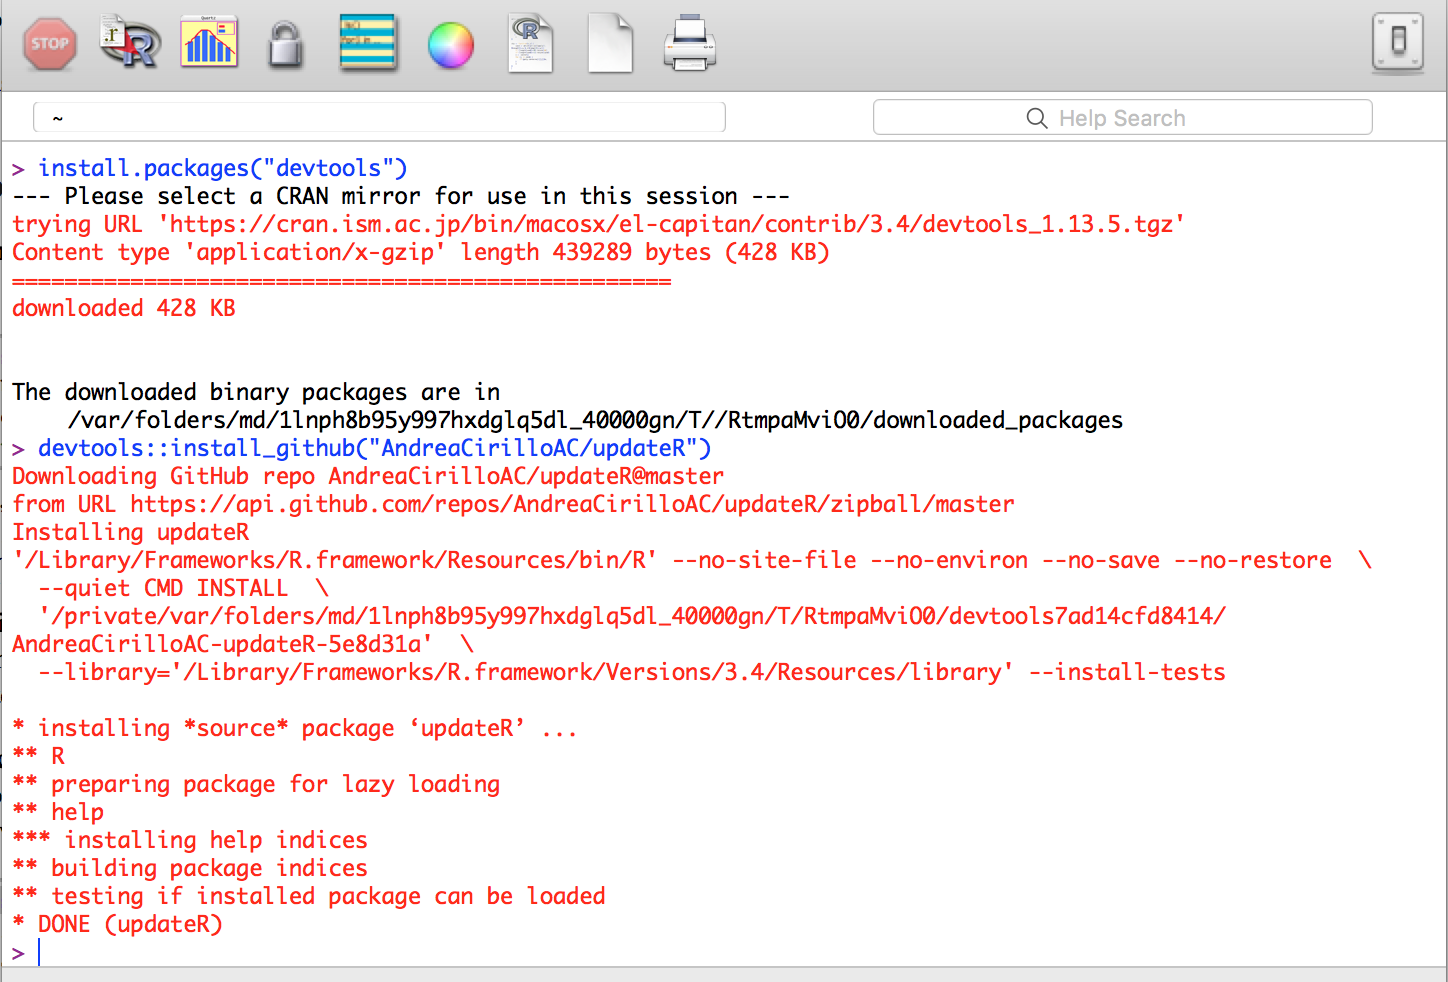This screenshot has width=1448, height=982.
Task: Place cursor at the empty console prompt
Action: [x=40, y=952]
